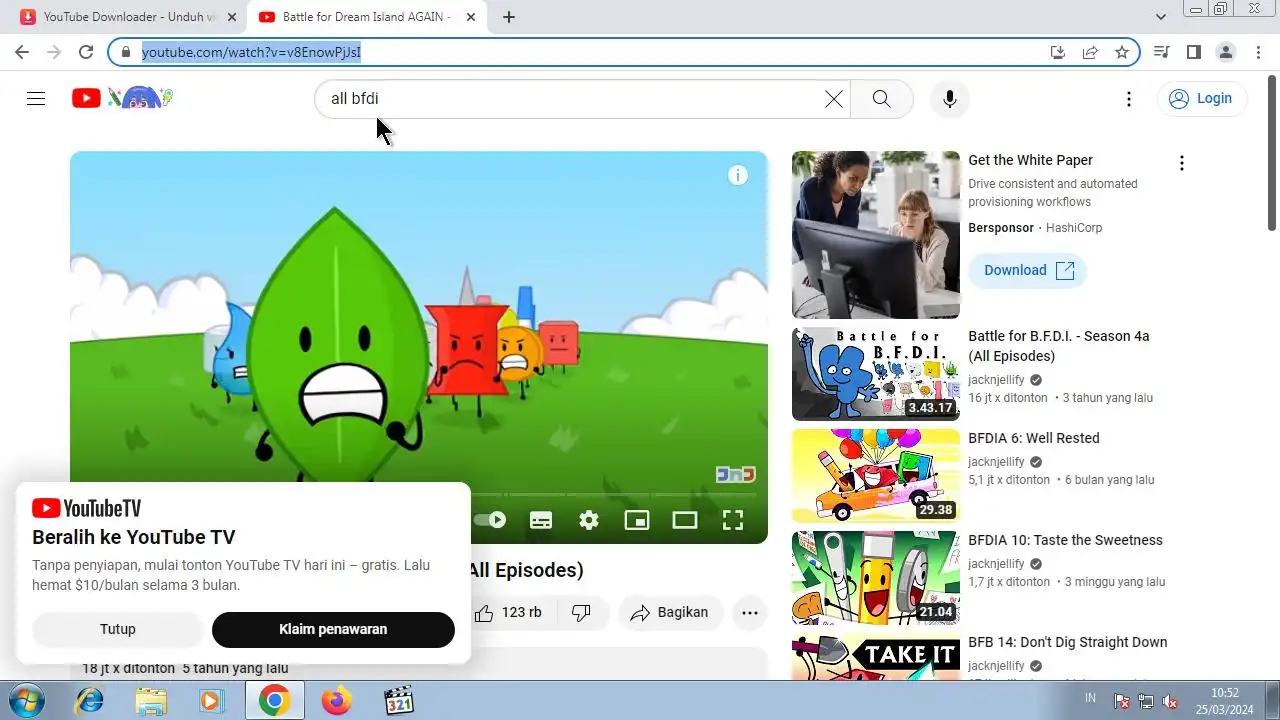This screenshot has height=720, width=1280.
Task: Open a new browser tab
Action: click(x=509, y=17)
